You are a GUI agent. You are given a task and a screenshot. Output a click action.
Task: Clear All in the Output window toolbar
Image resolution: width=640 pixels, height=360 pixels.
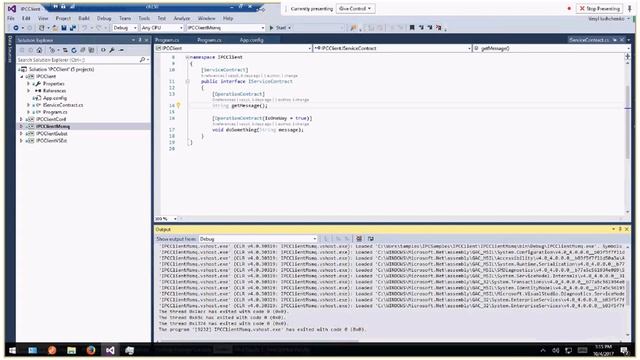pos(359,238)
